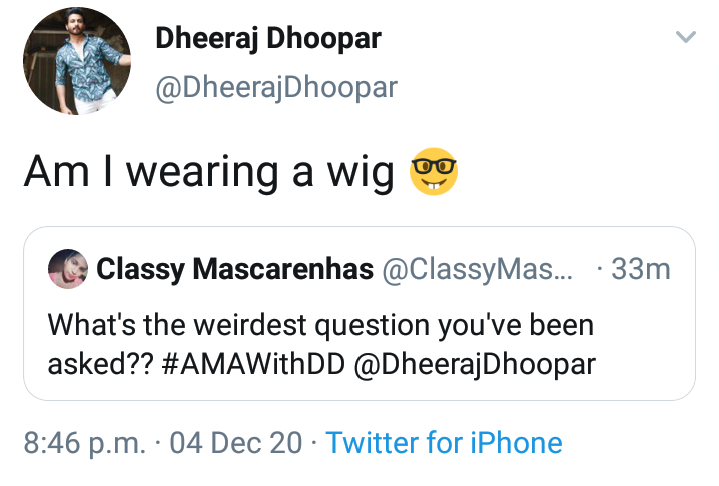Screen dimensions: 719x486
Task: Open Dheeraj Dhoopar's profile picture
Action: click(77, 61)
